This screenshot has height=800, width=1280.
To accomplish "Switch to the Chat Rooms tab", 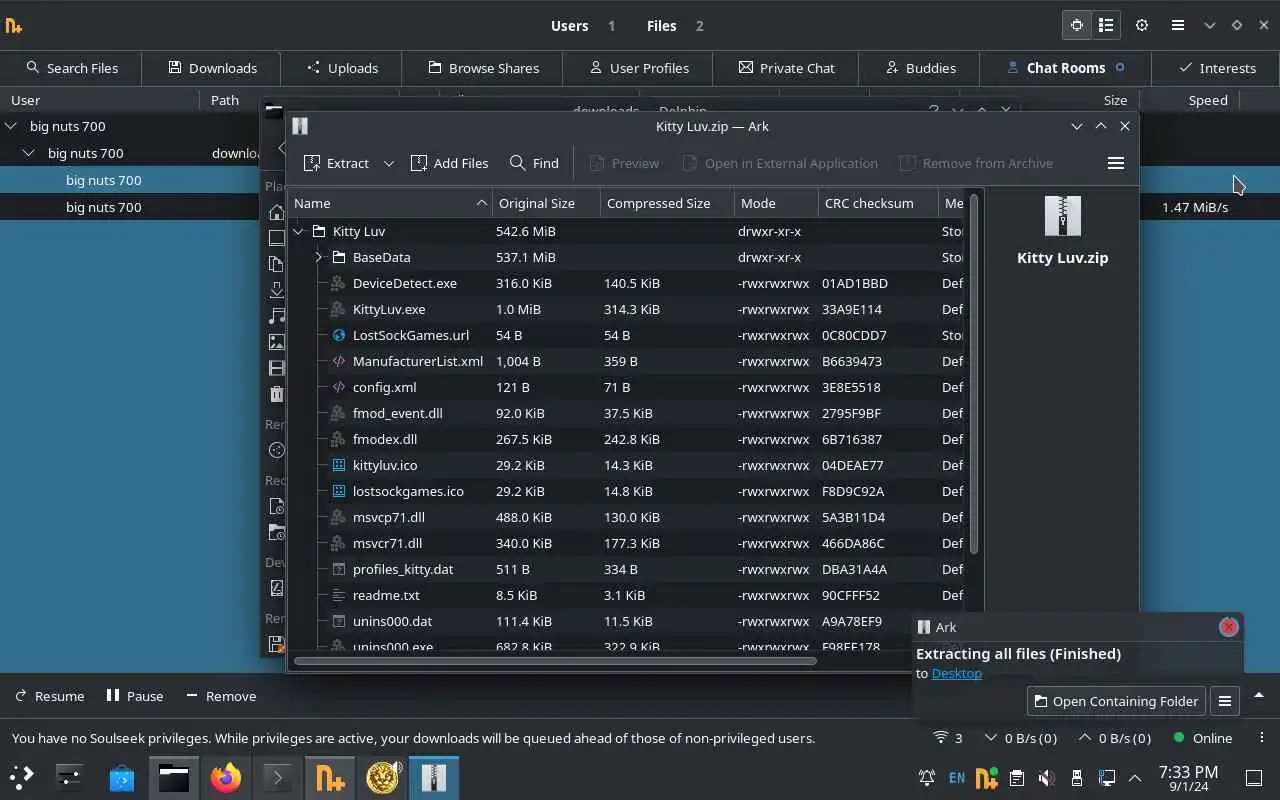I will click(x=1065, y=68).
